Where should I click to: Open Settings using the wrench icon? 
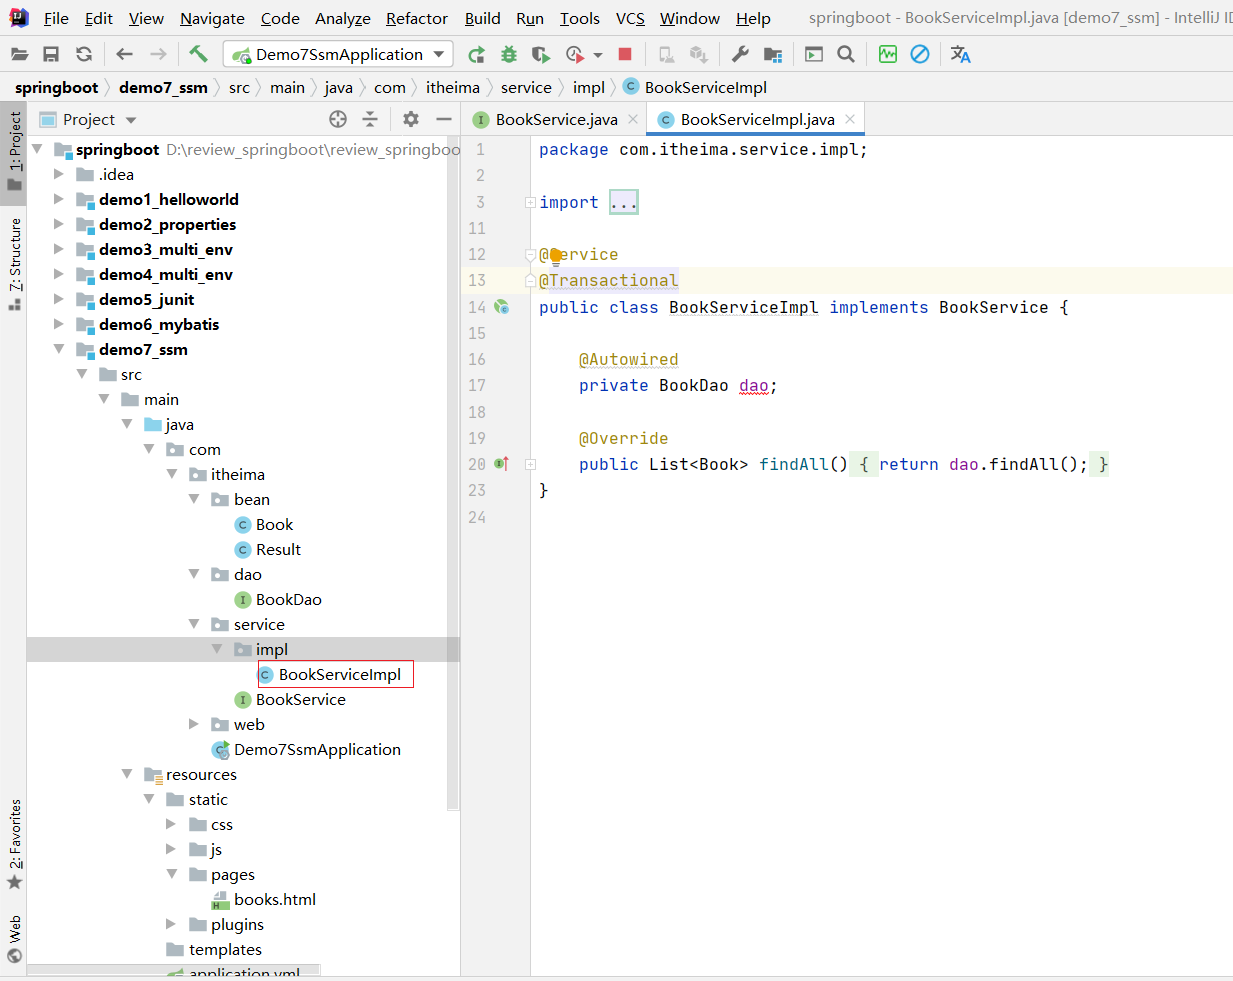[x=740, y=54]
